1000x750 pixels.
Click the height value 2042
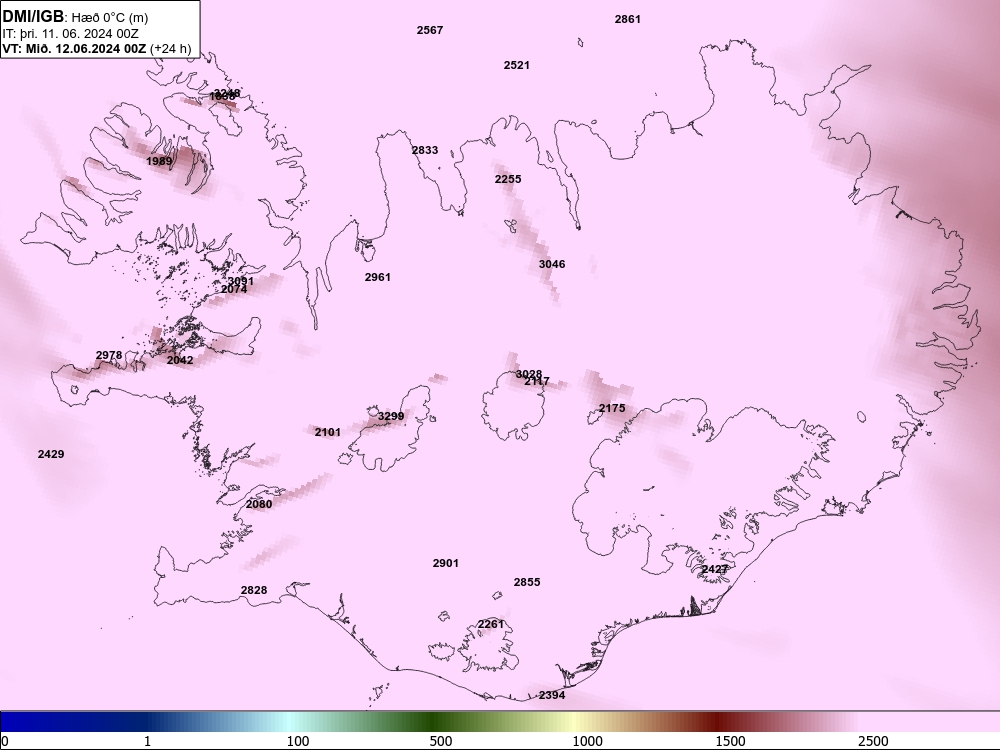coord(180,360)
